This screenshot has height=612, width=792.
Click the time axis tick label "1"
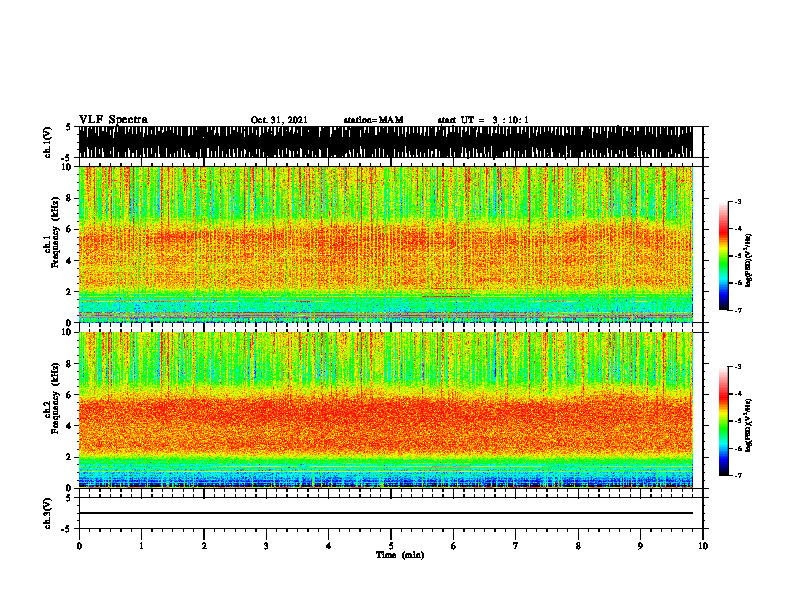click(141, 546)
